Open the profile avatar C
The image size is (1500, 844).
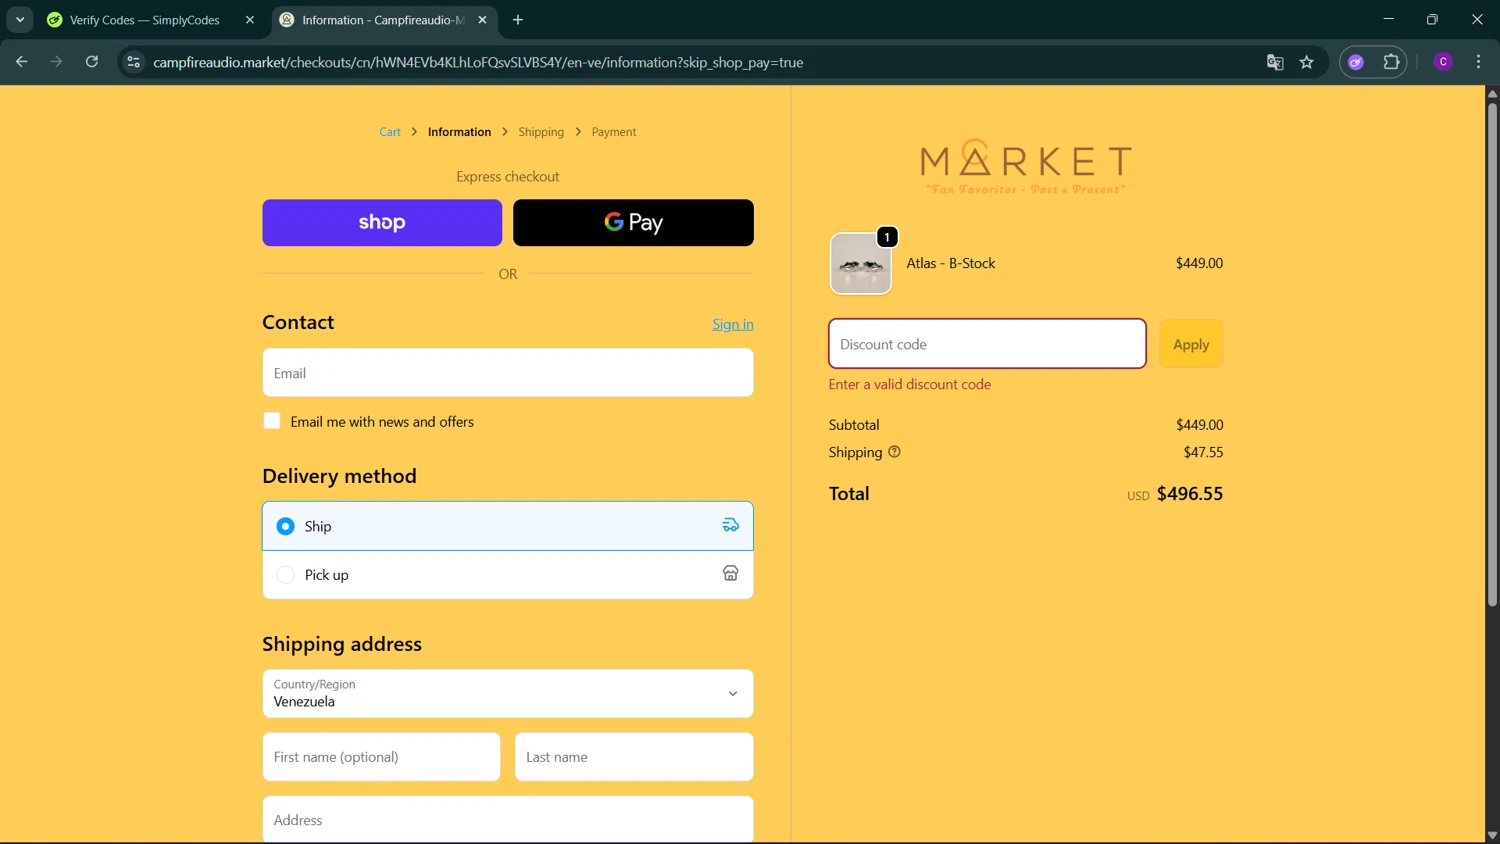[1443, 62]
